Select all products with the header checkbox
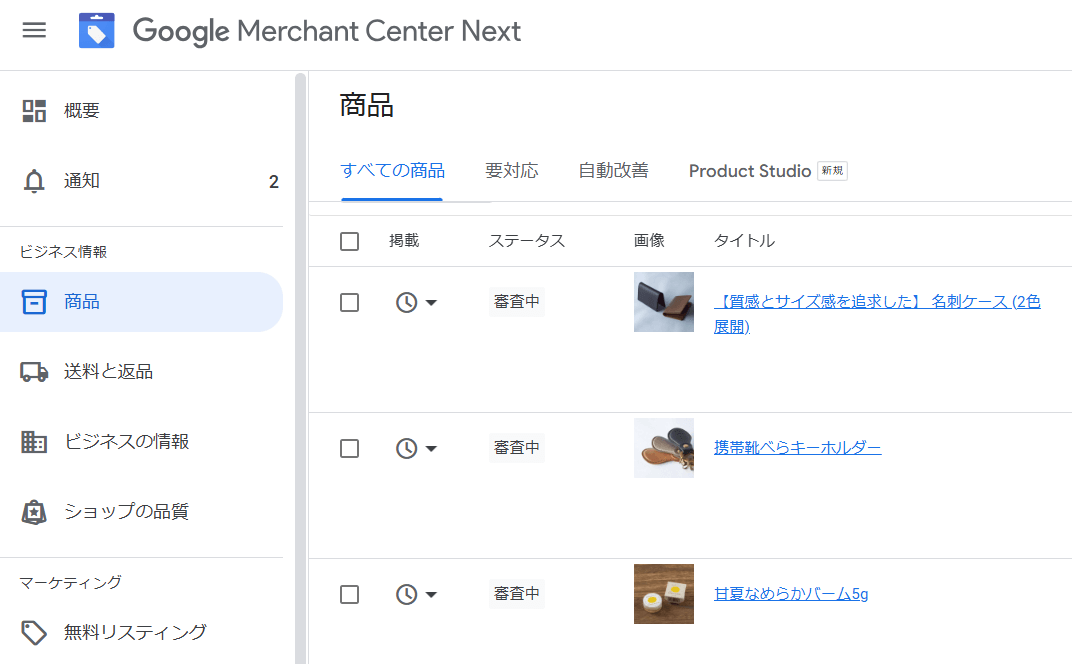This screenshot has width=1072, height=664. click(x=349, y=240)
